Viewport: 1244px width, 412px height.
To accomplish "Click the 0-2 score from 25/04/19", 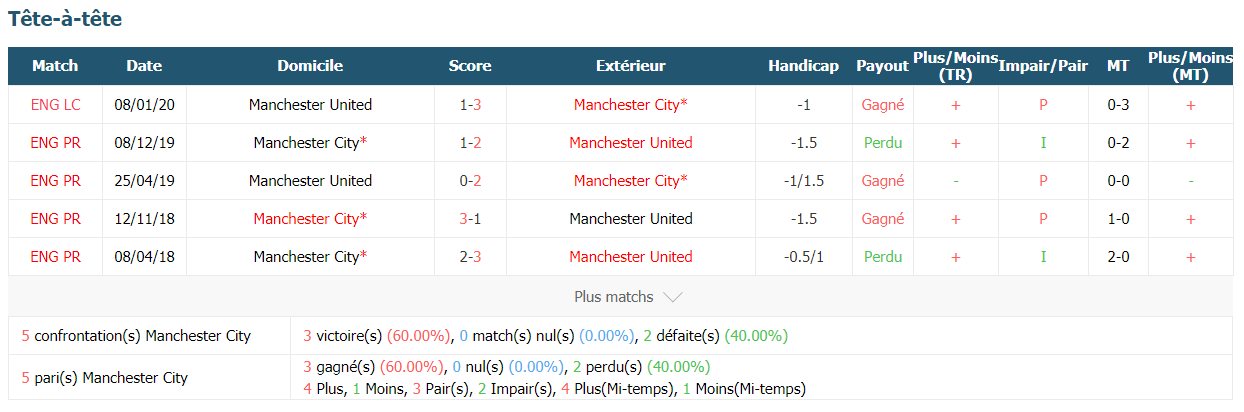I will [x=470, y=181].
